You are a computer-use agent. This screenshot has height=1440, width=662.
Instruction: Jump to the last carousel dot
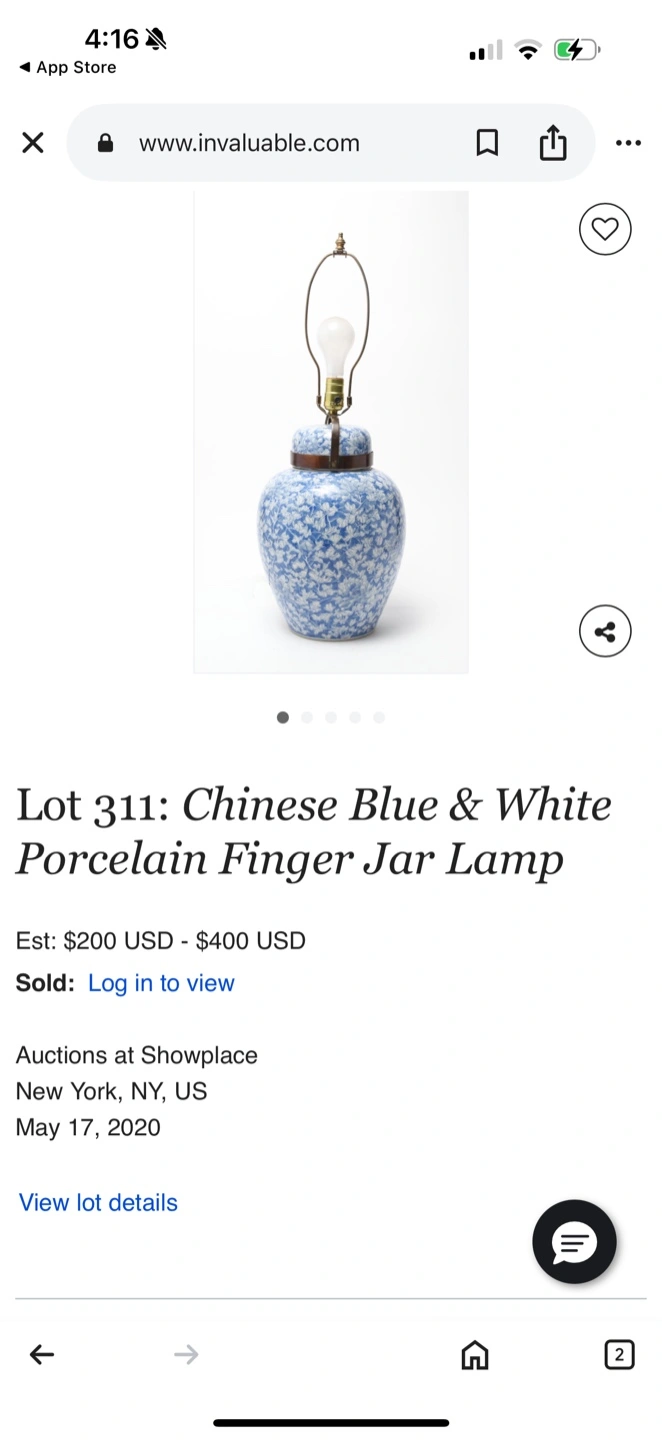pyautogui.click(x=379, y=717)
